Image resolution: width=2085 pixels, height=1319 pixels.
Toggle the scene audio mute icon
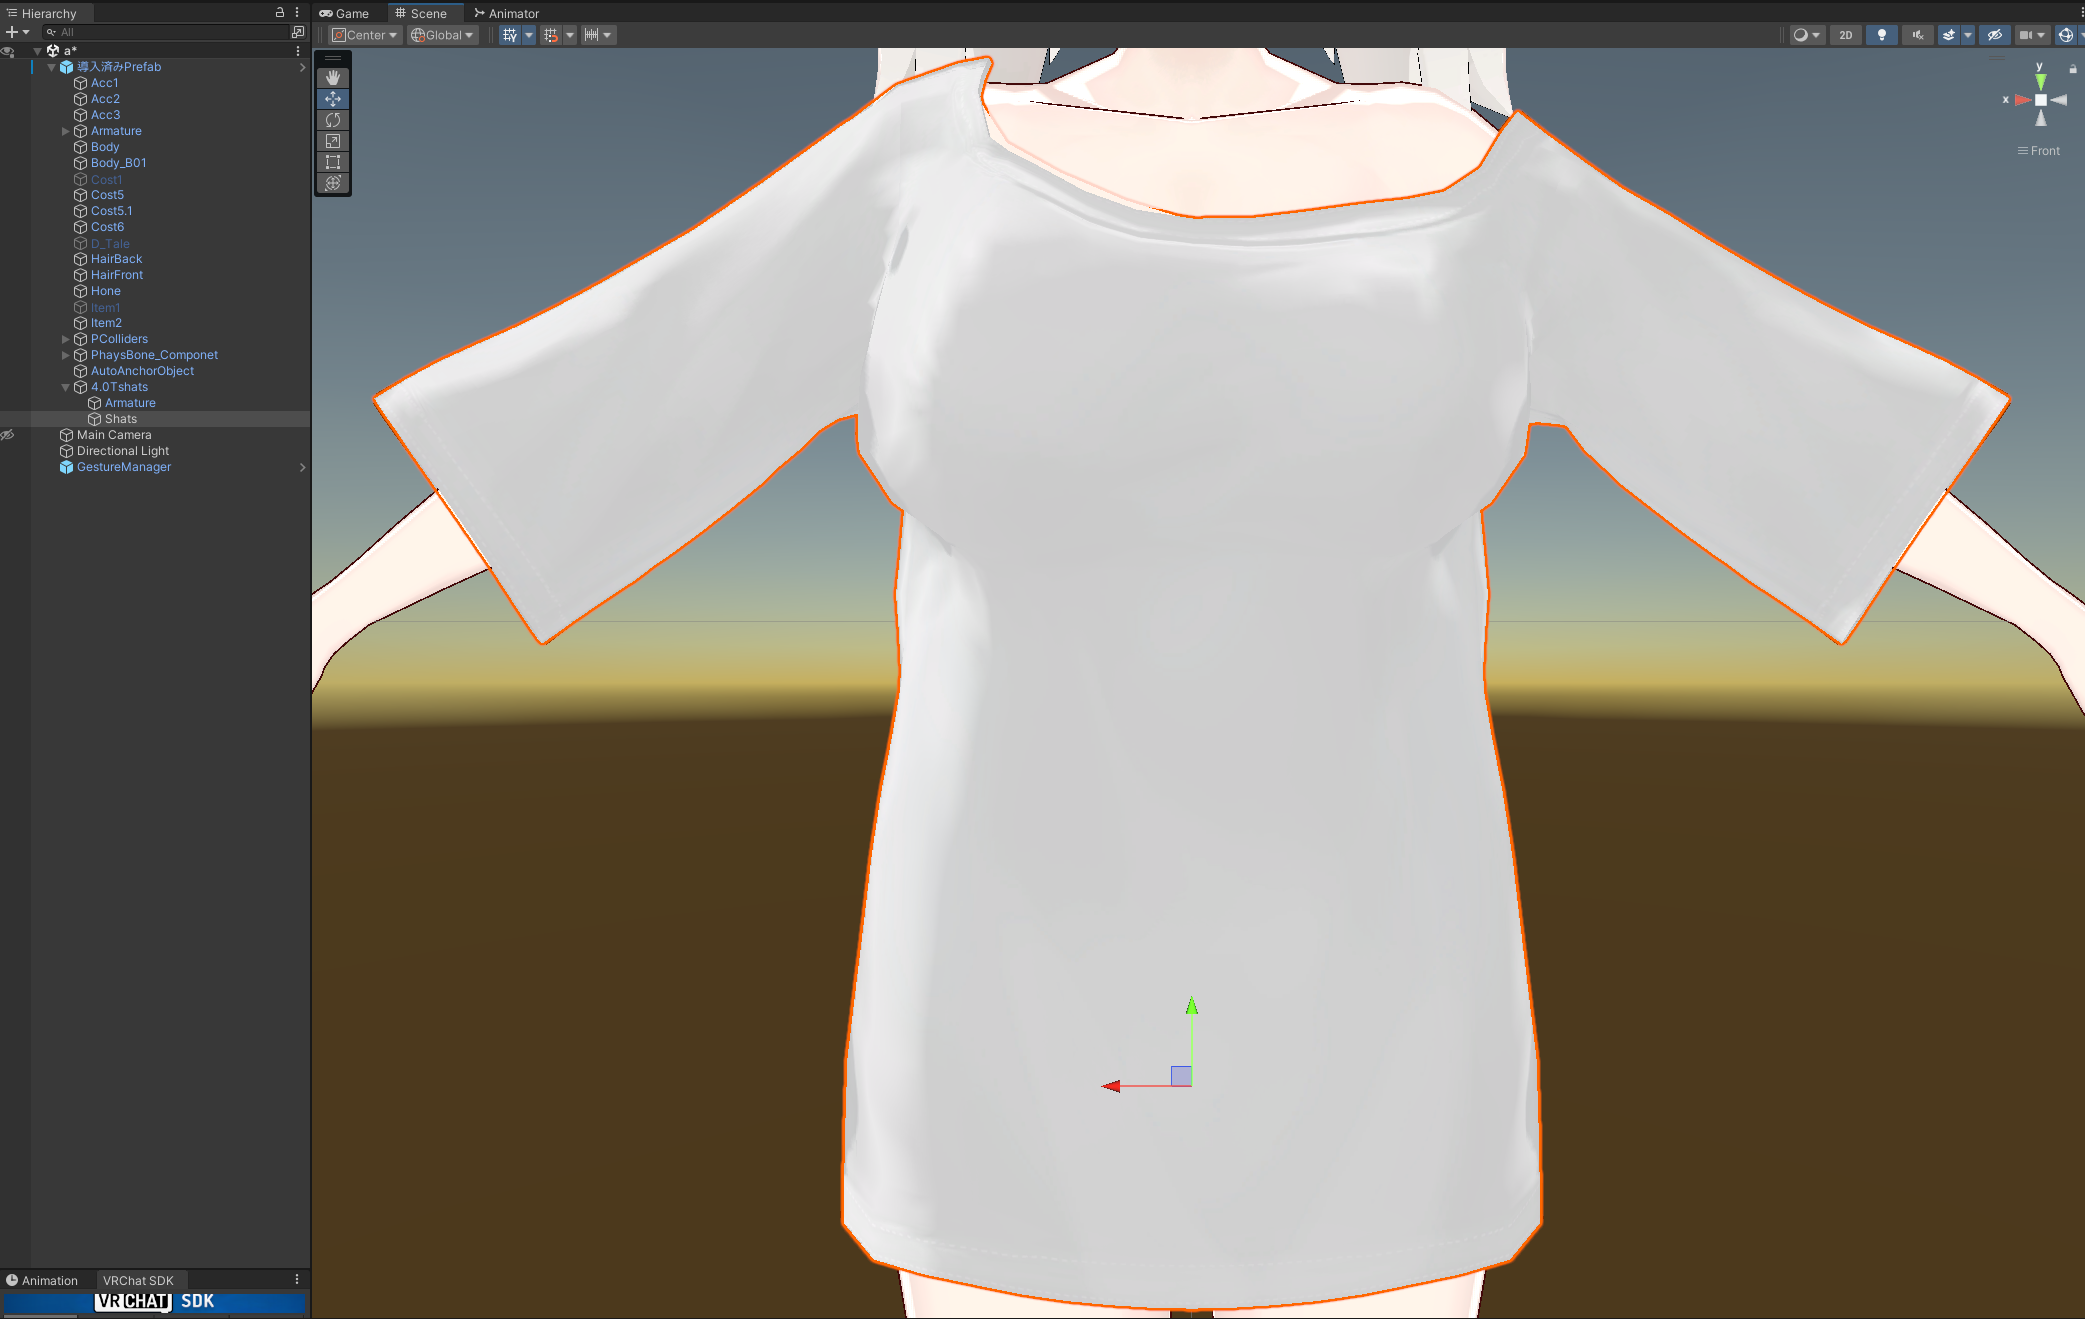[1917, 35]
